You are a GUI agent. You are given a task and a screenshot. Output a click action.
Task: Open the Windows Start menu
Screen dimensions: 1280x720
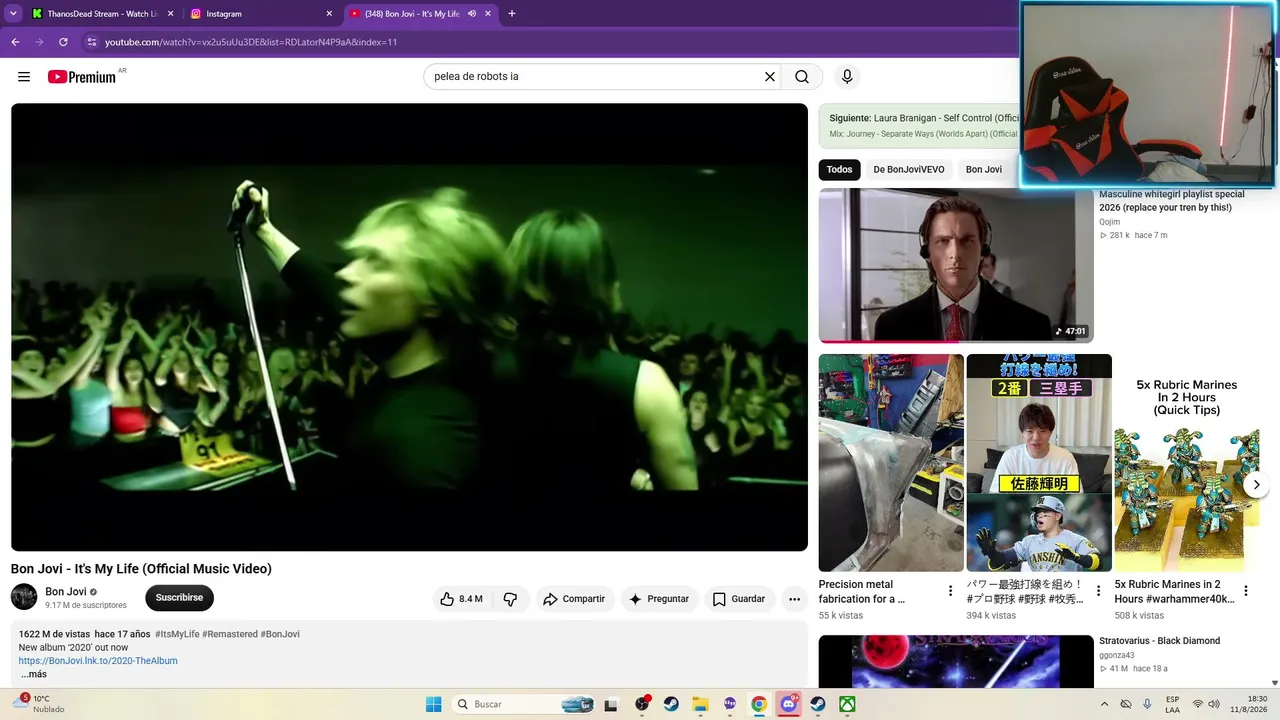(433, 704)
